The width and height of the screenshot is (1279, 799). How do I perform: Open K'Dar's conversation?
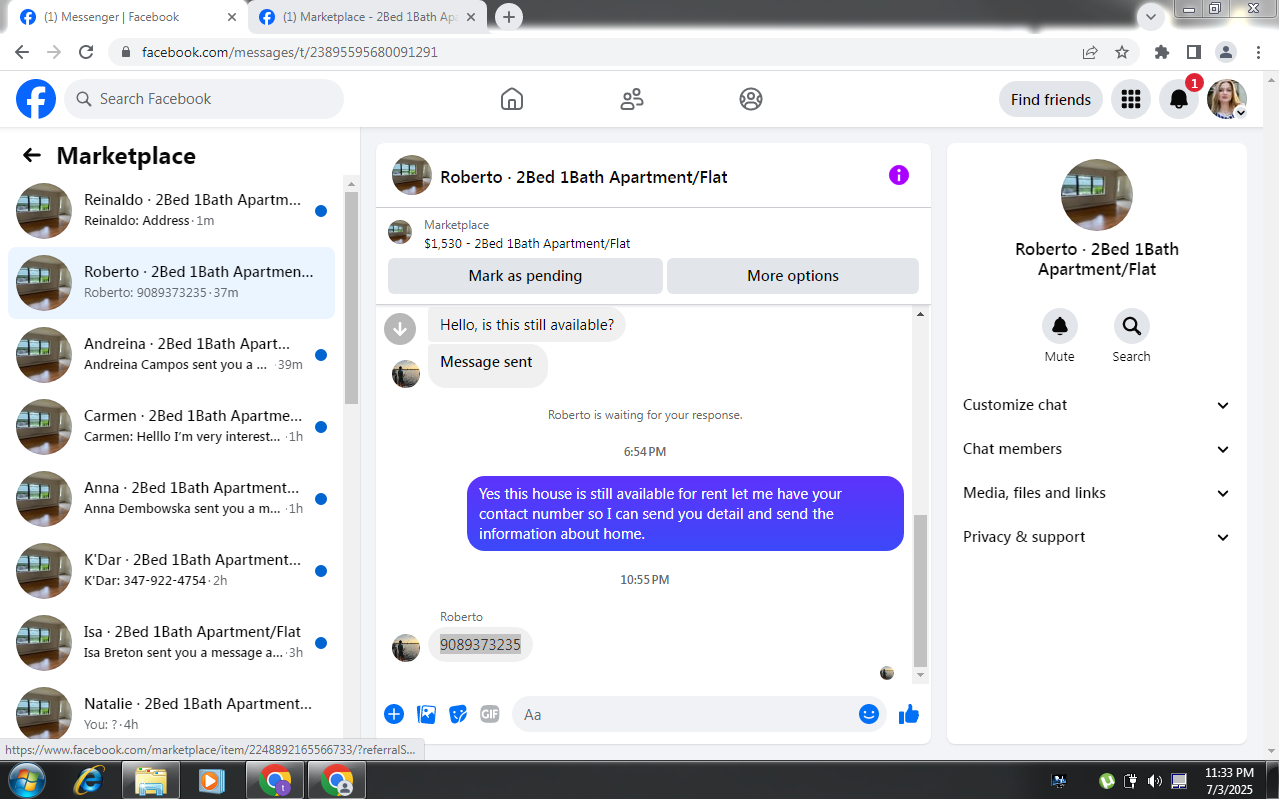171,571
